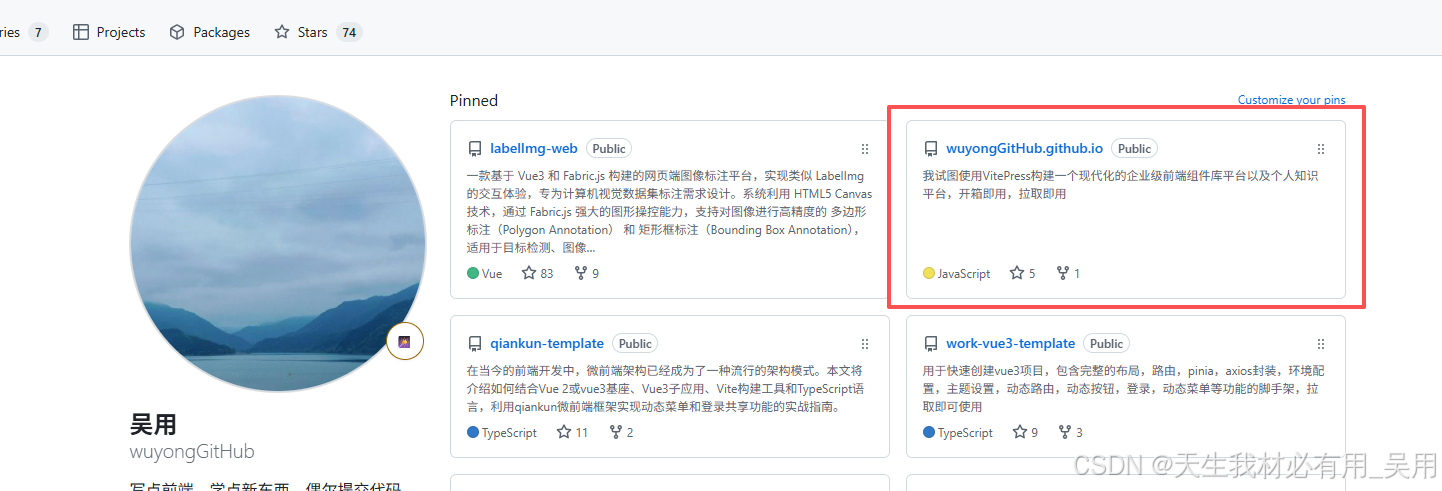Image resolution: width=1442 pixels, height=491 pixels.
Task: Click the yellow JavaScript language dot
Action: (929, 273)
